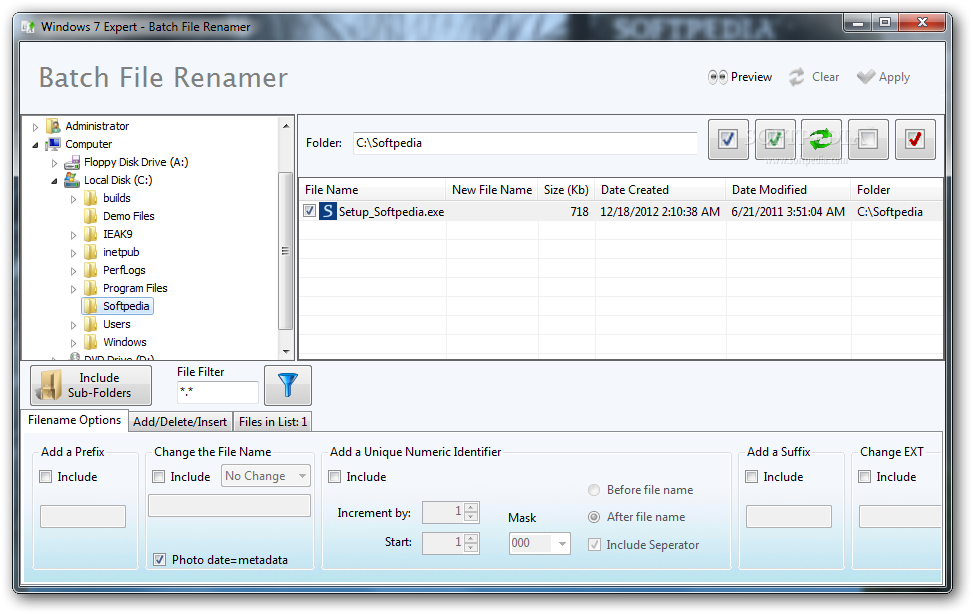The width and height of the screenshot is (973, 614).
Task: Click the blue checkmark select button
Action: tap(728, 140)
